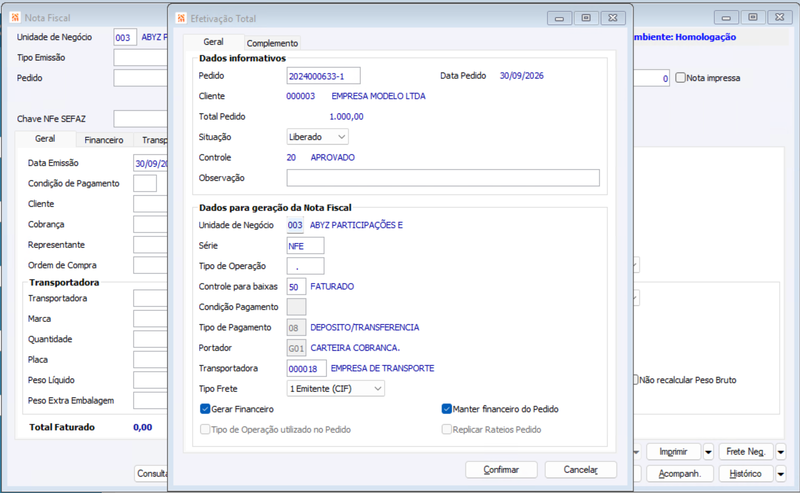Click EMPRESA DE TRANSPORTE text
This screenshot has height=493, width=800.
[x=382, y=368]
